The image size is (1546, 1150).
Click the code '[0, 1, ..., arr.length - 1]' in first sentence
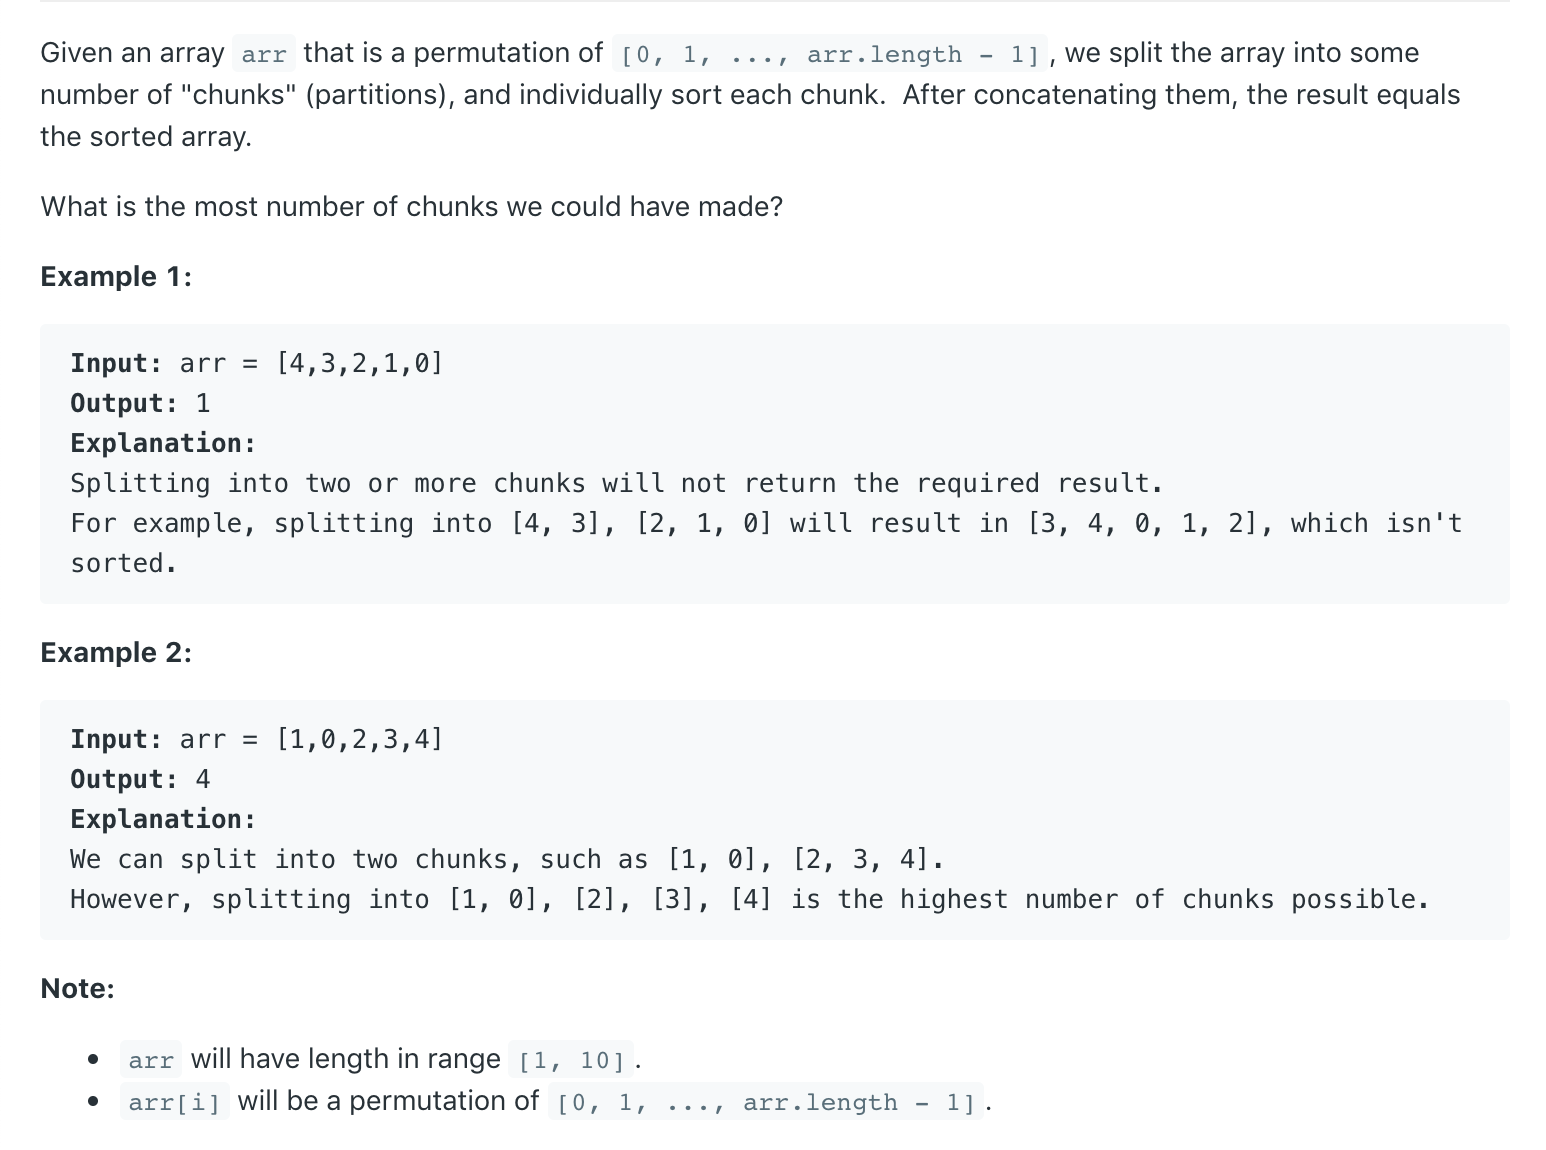830,54
